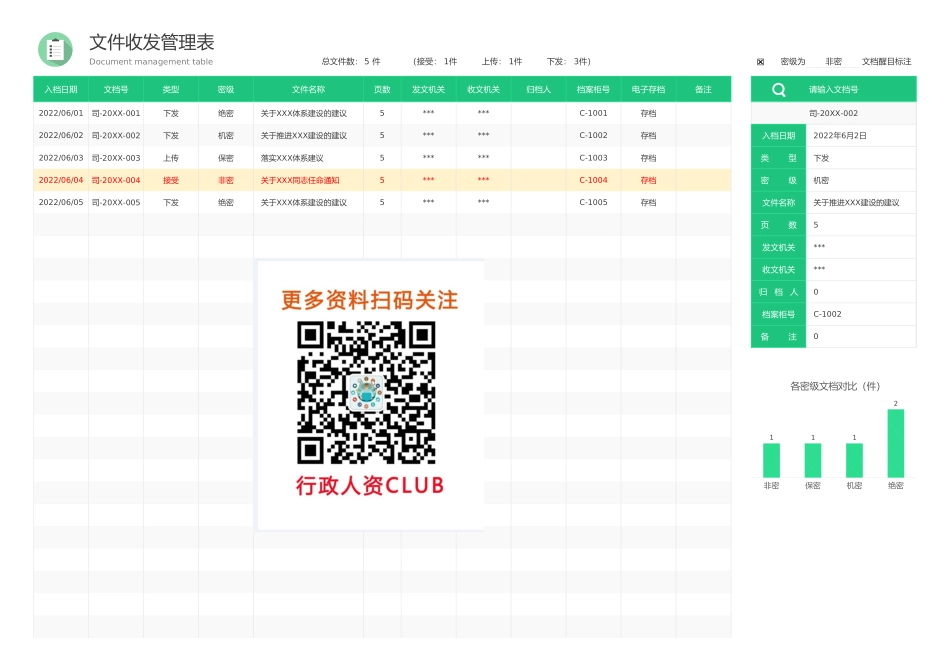Viewport: 950px width, 672px height.
Task: Click the 文档醒目标注 annotation label
Action: (888, 61)
